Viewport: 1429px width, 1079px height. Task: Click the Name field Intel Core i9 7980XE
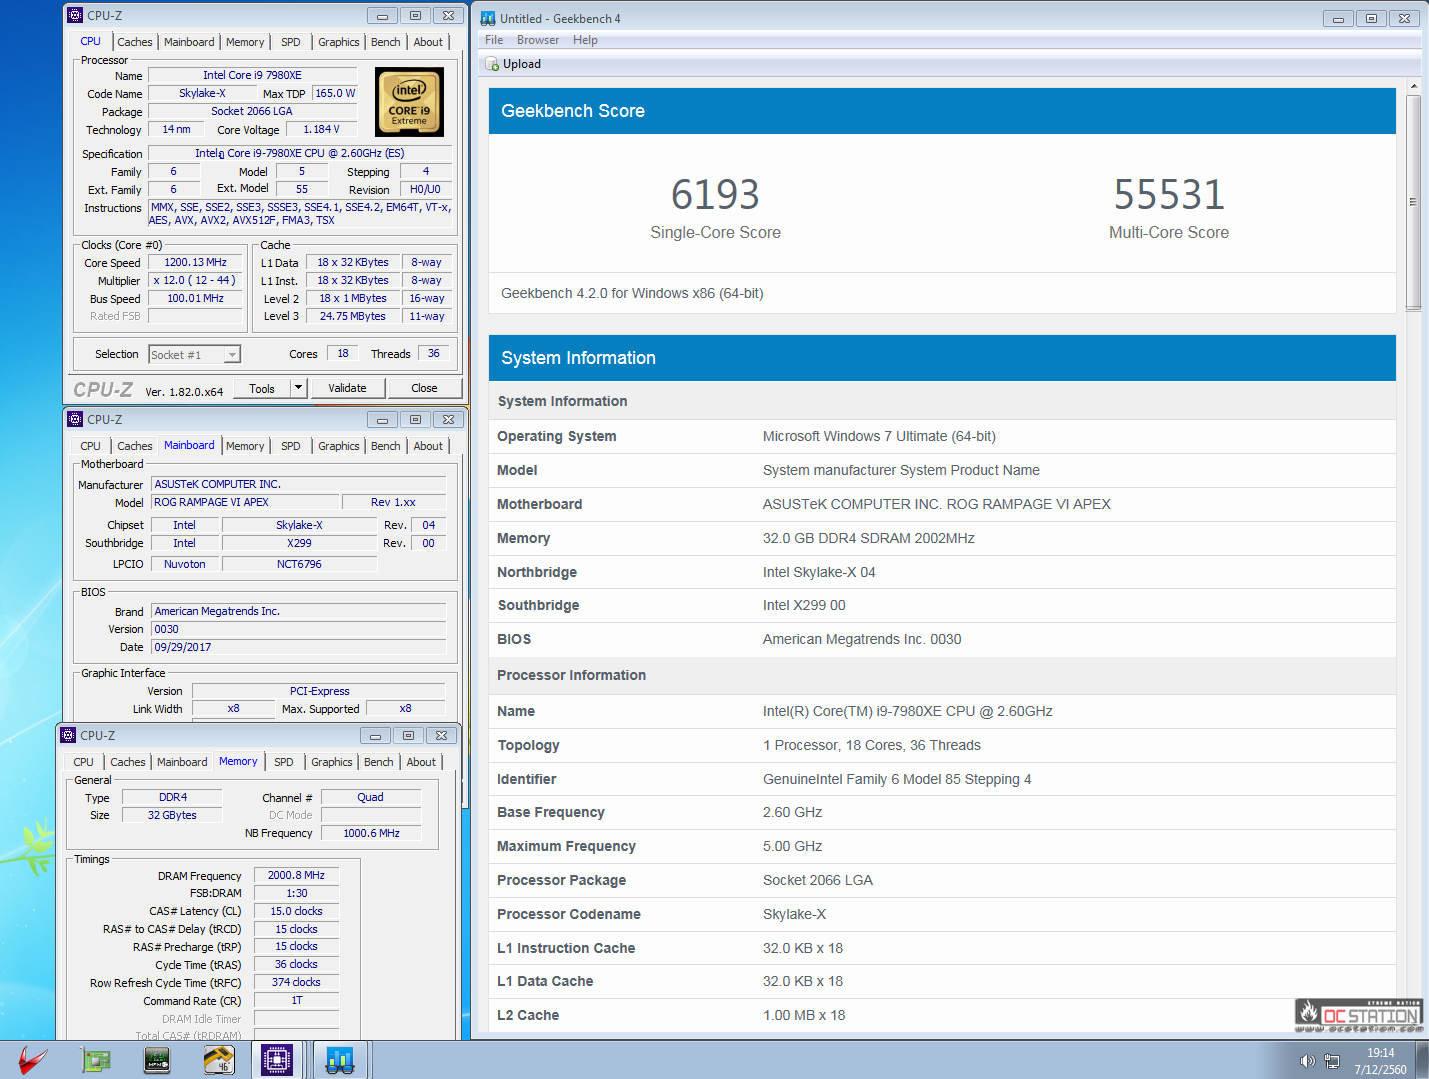tap(252, 75)
